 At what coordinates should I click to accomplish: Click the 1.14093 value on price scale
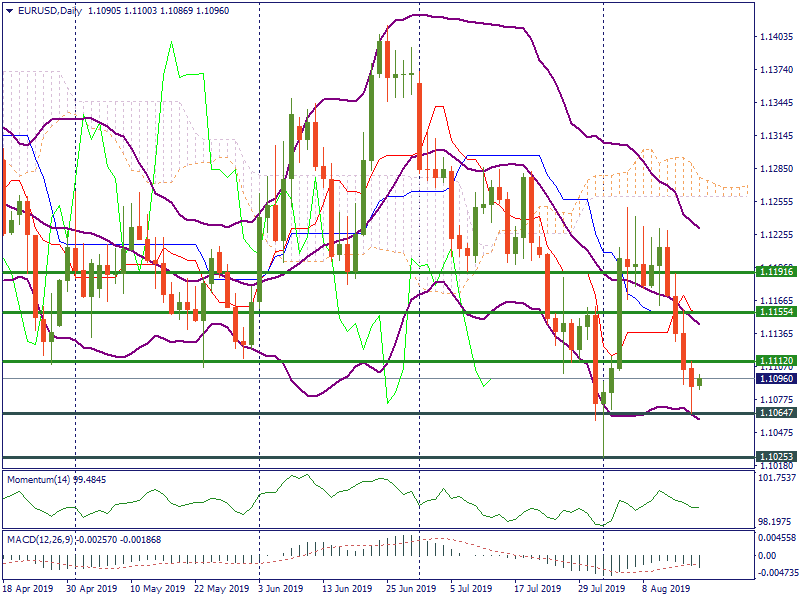pyautogui.click(x=777, y=37)
